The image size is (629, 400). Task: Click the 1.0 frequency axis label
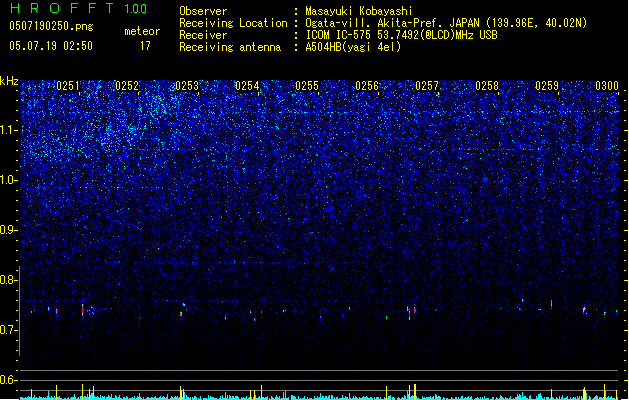coord(9,180)
